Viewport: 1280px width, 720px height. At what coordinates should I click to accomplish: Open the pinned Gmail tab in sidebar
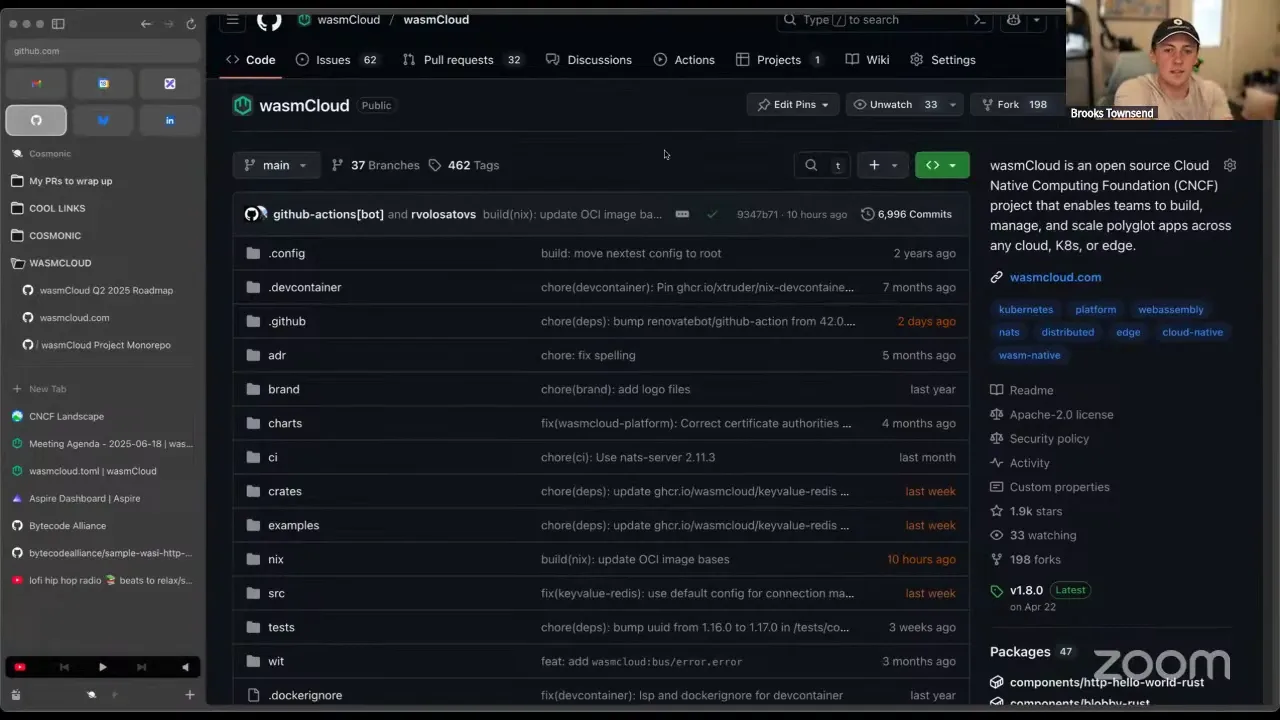tap(36, 84)
